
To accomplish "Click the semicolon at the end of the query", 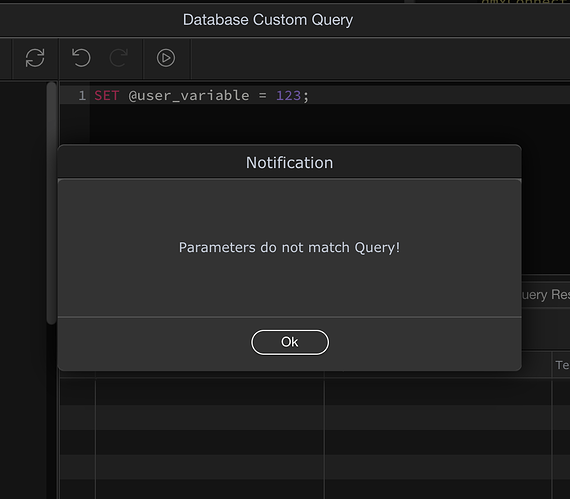I will click(x=306, y=96).
